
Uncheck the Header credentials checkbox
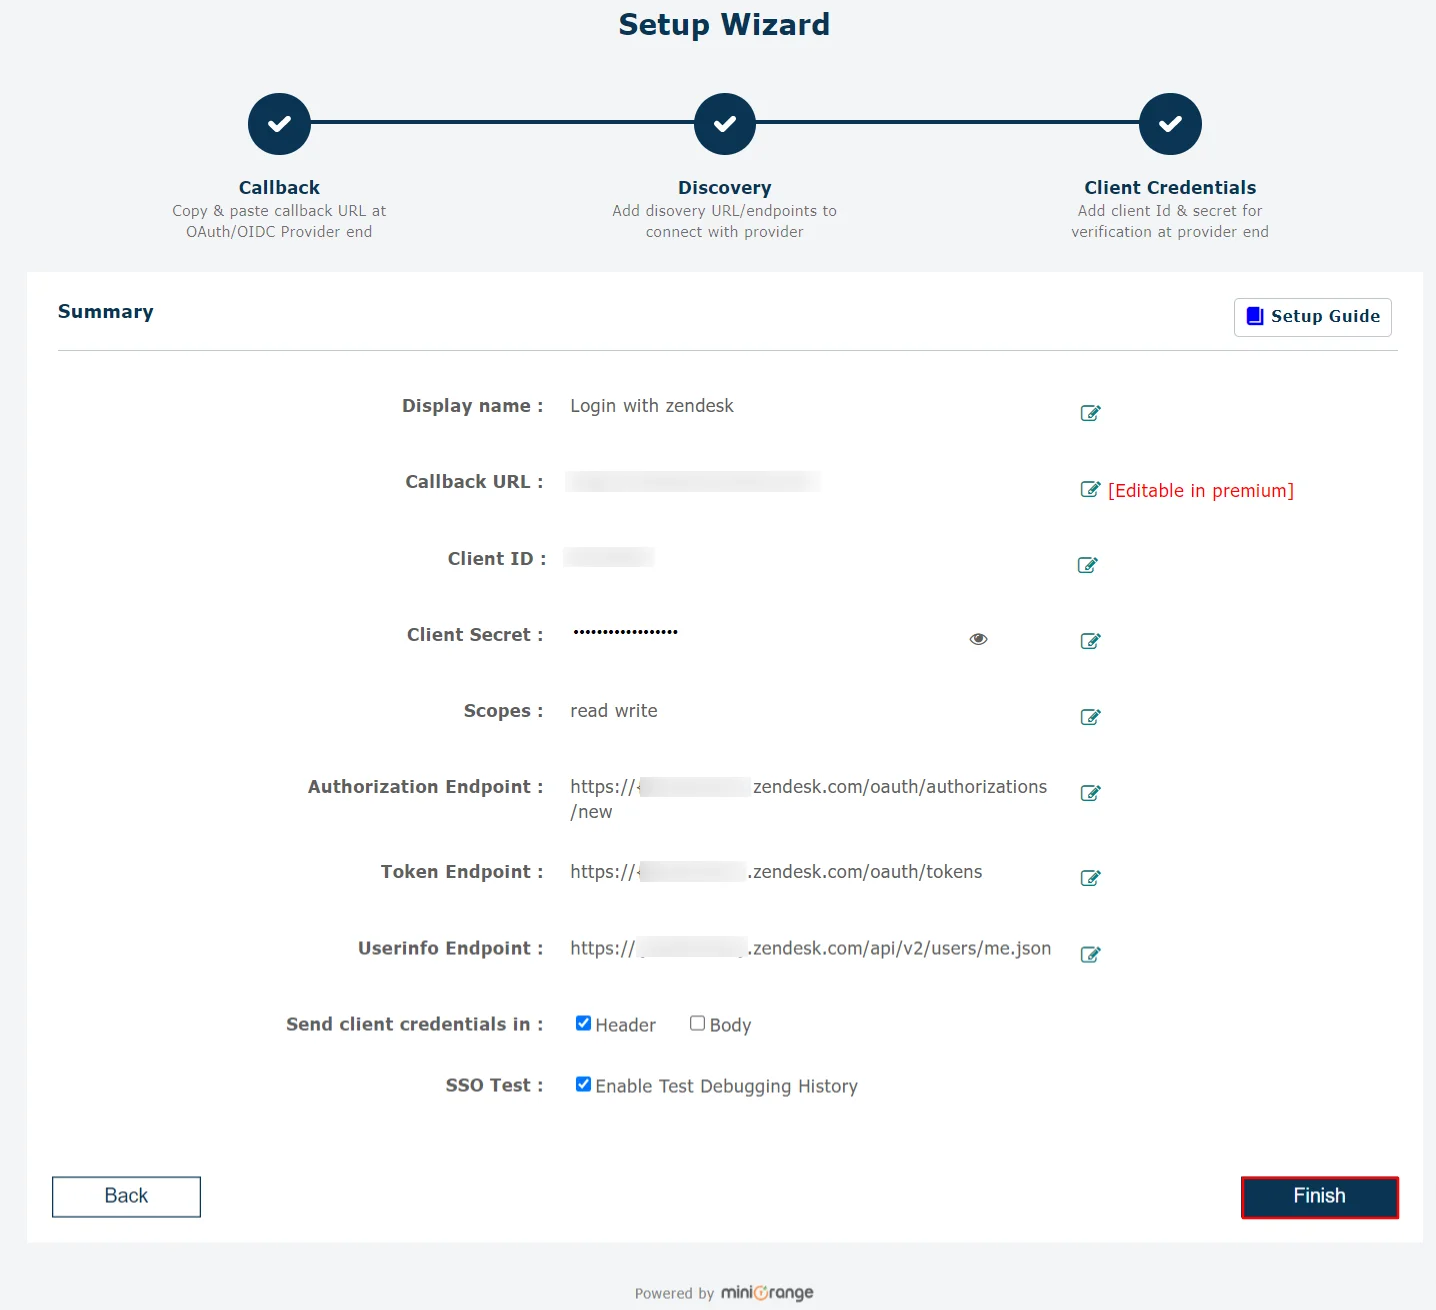pos(583,1023)
